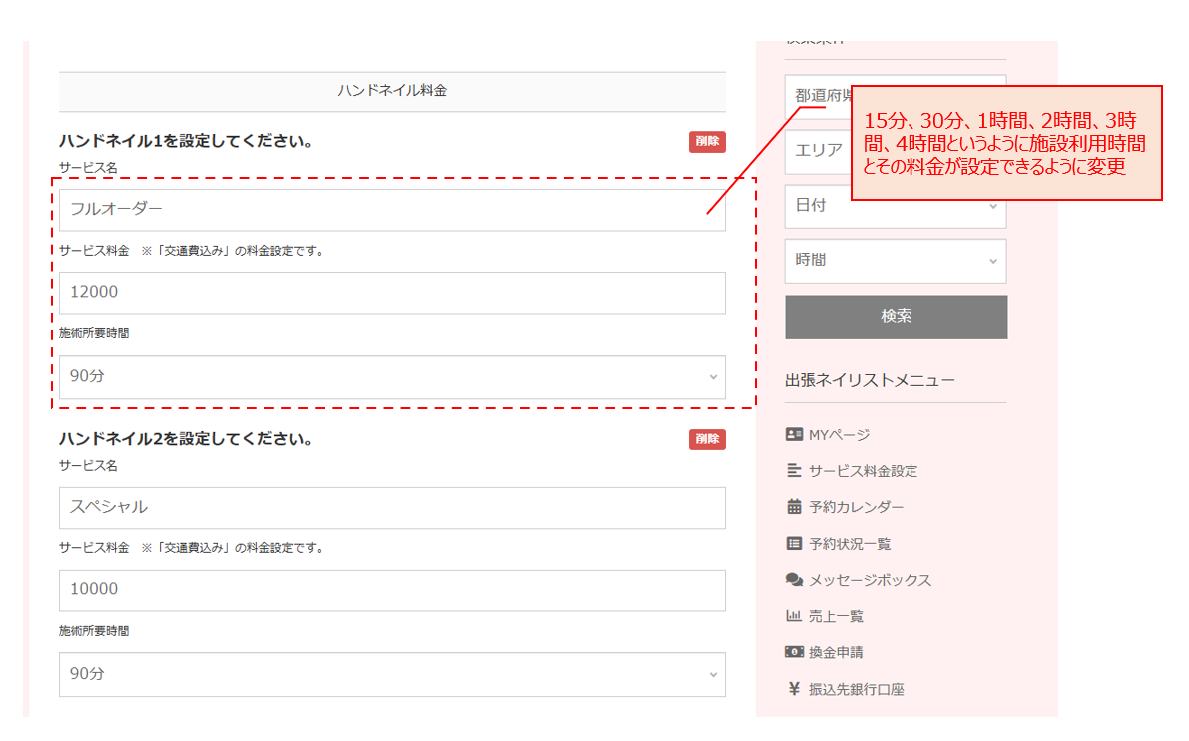Click the 振込先銀行口座 yen icon
The width and height of the screenshot is (1189, 741).
794,689
